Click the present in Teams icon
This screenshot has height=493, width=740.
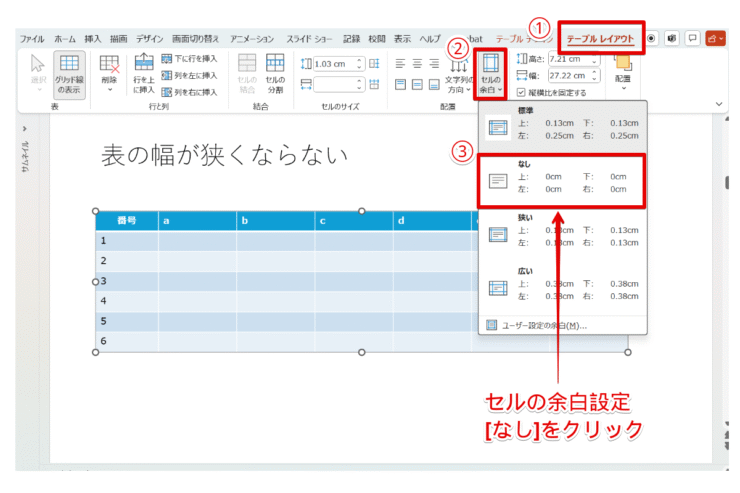(672, 39)
